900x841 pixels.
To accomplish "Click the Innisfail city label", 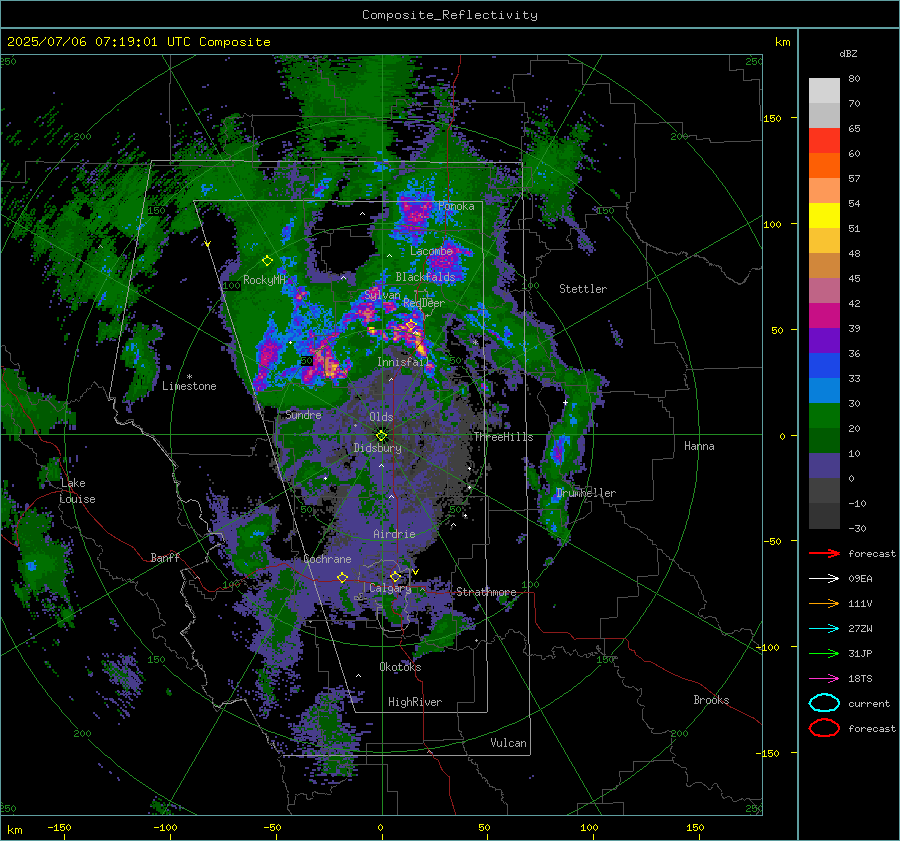I will point(402,362).
